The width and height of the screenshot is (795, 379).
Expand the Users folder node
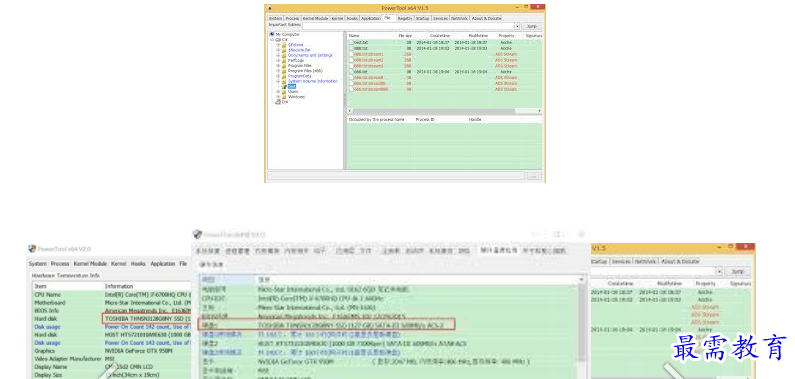[x=278, y=92]
